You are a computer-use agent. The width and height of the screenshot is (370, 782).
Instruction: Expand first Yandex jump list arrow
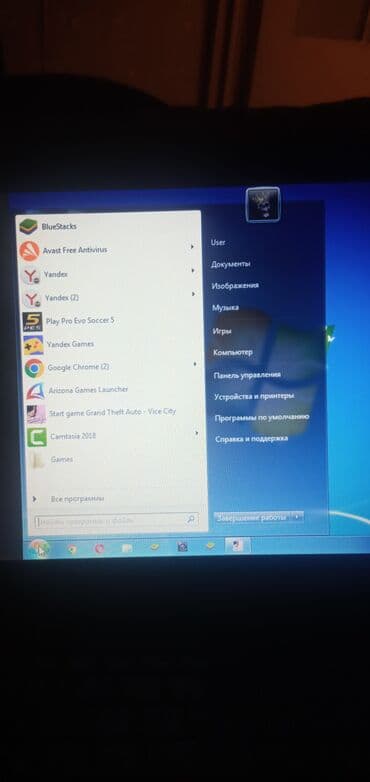pyautogui.click(x=192, y=271)
